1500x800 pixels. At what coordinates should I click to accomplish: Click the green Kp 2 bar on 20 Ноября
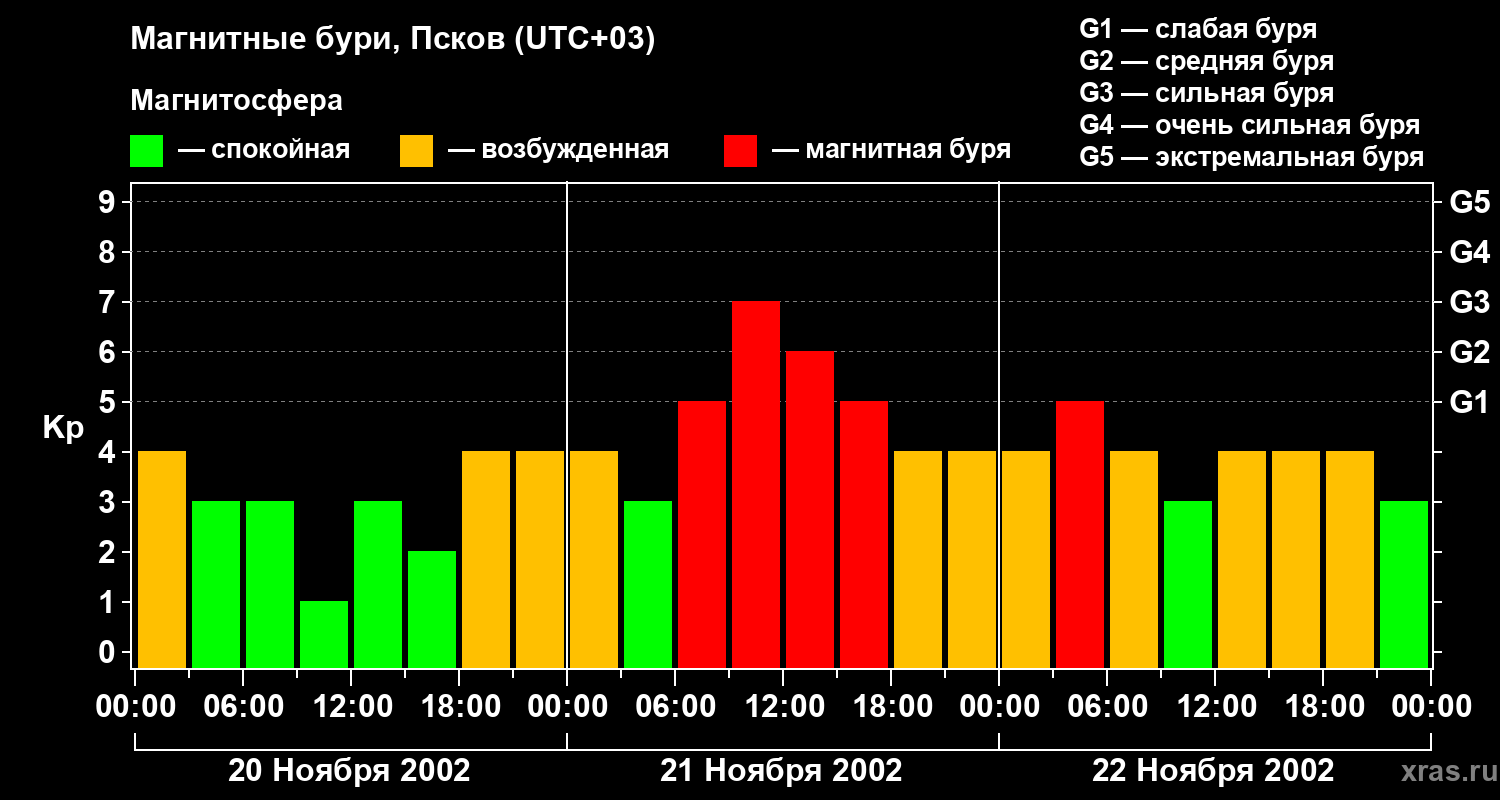pos(432,609)
